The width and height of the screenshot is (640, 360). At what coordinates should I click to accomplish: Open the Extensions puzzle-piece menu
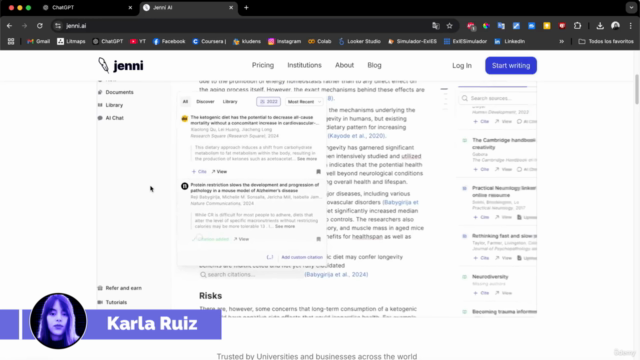(577, 26)
